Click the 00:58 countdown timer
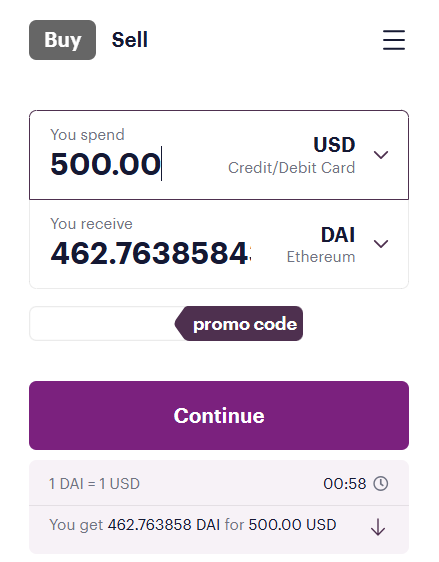Screen dimensions: 439x562 345,484
